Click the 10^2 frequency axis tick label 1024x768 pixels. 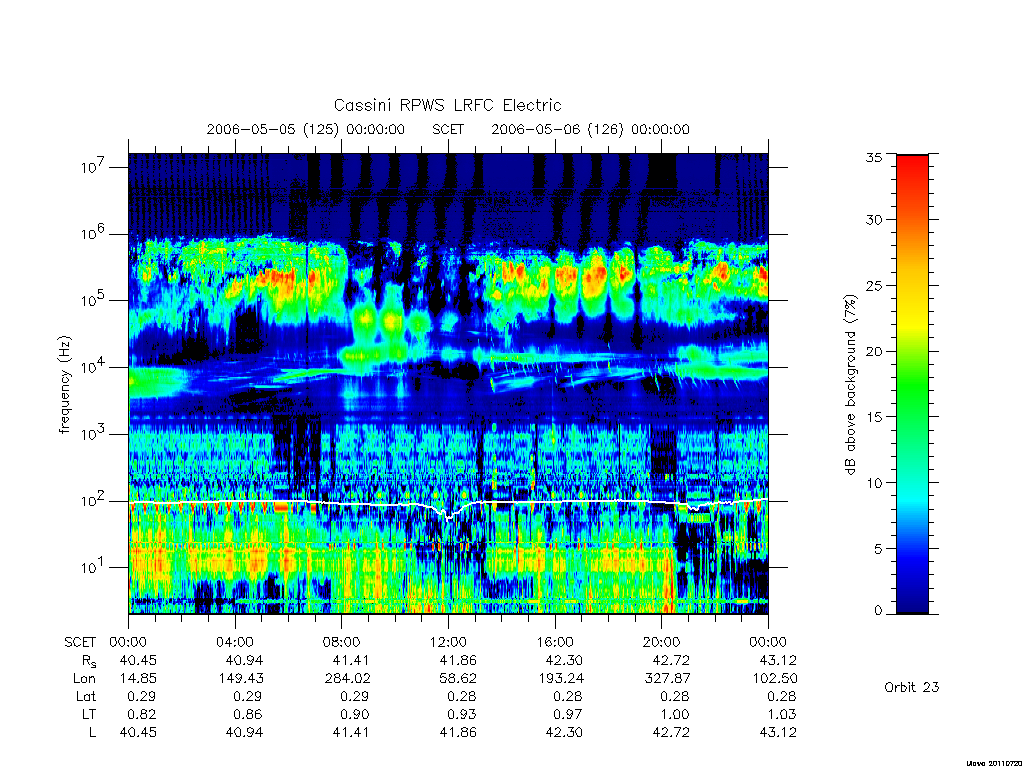click(93, 501)
